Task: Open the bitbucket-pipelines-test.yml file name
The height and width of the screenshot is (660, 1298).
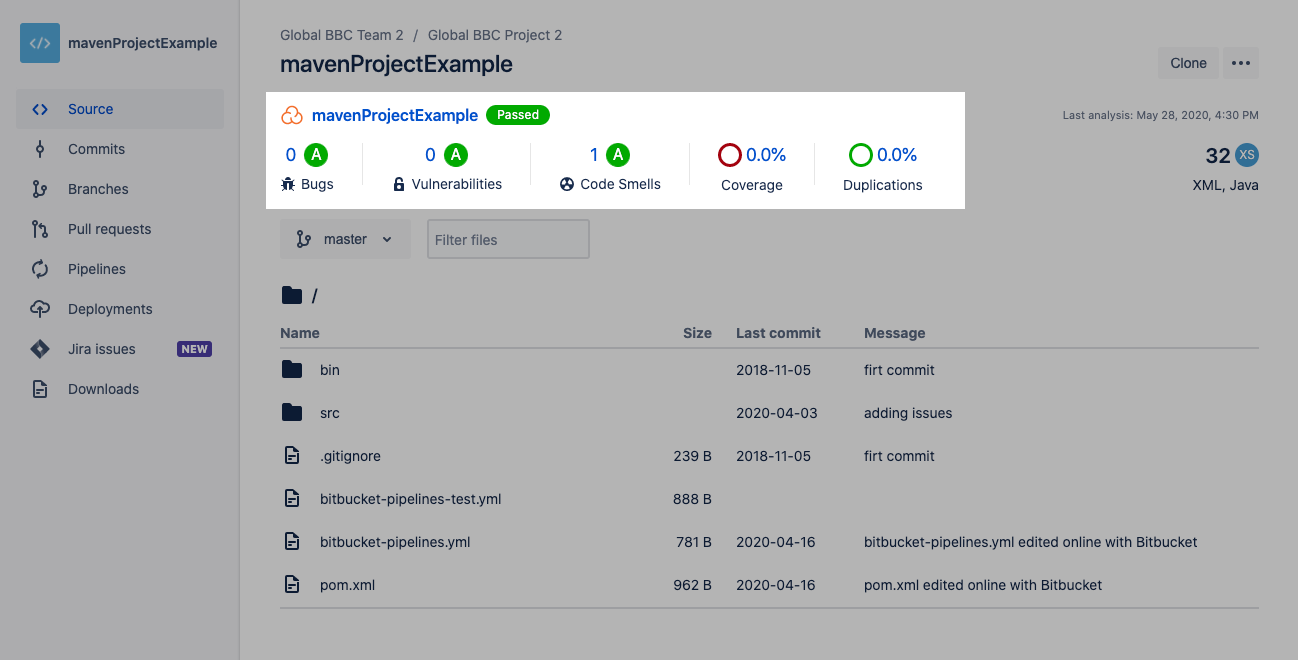Action: pyautogui.click(x=411, y=499)
